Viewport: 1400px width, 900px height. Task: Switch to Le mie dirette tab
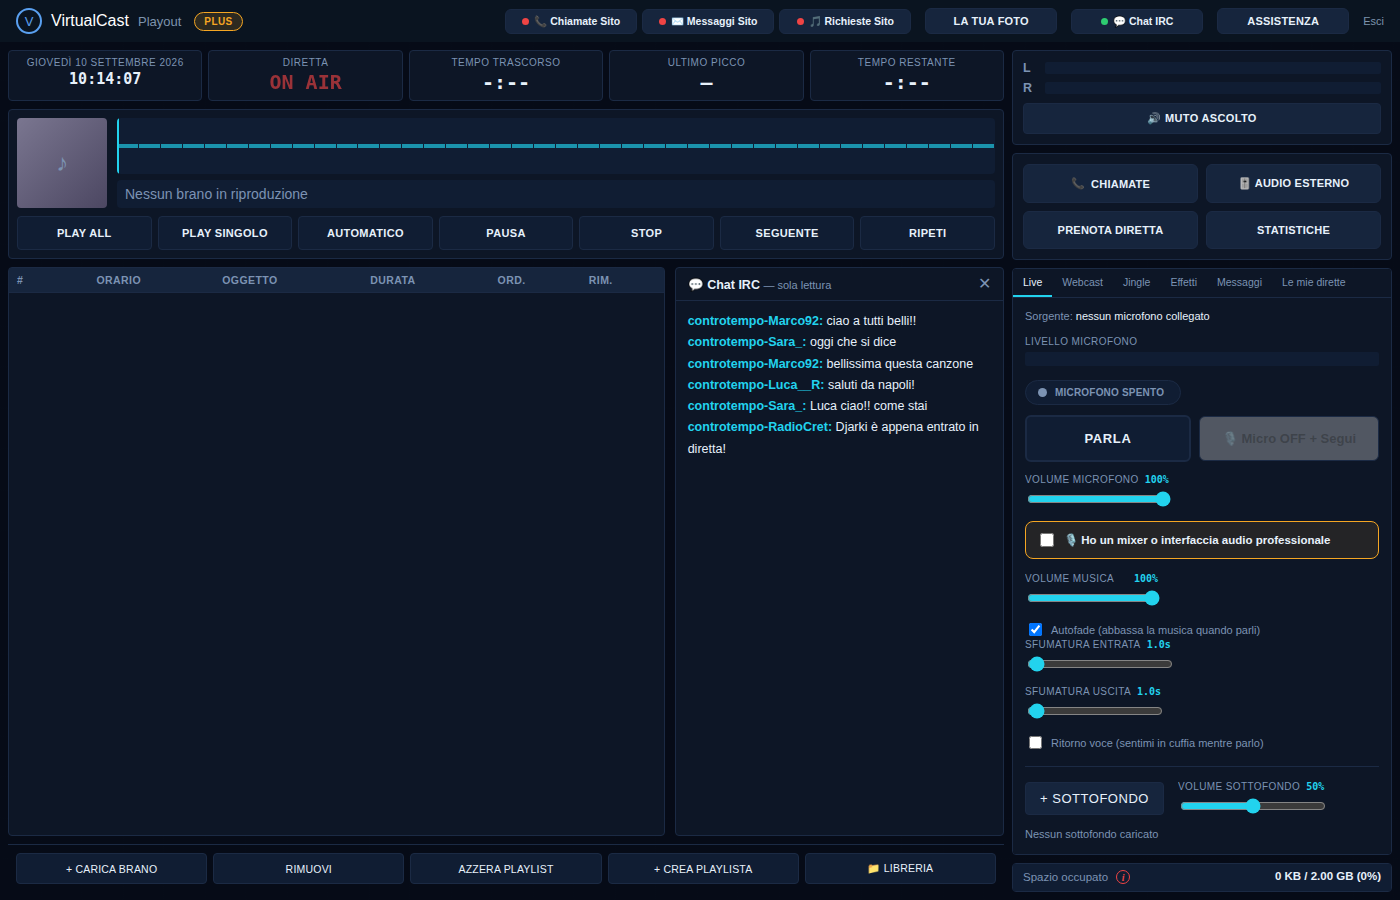1313,283
